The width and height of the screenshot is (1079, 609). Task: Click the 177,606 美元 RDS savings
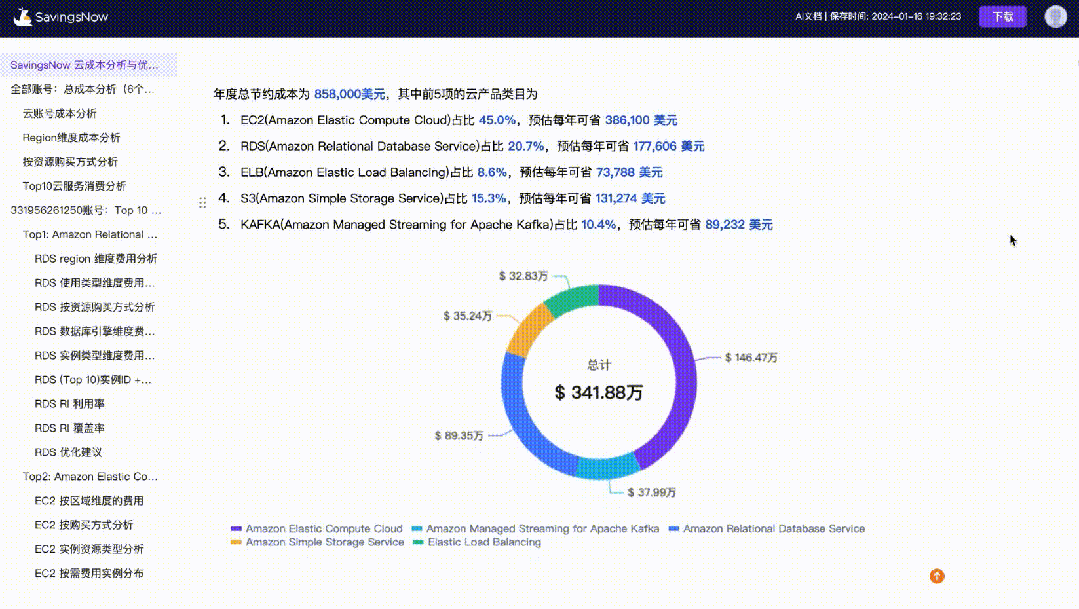[668, 147]
